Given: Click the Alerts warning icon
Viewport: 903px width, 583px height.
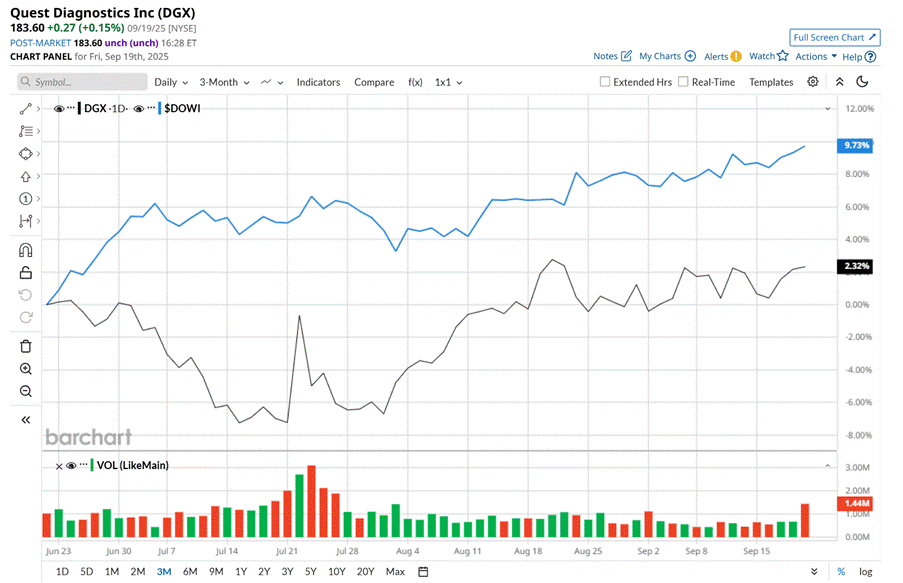Looking at the screenshot, I should coord(736,56).
